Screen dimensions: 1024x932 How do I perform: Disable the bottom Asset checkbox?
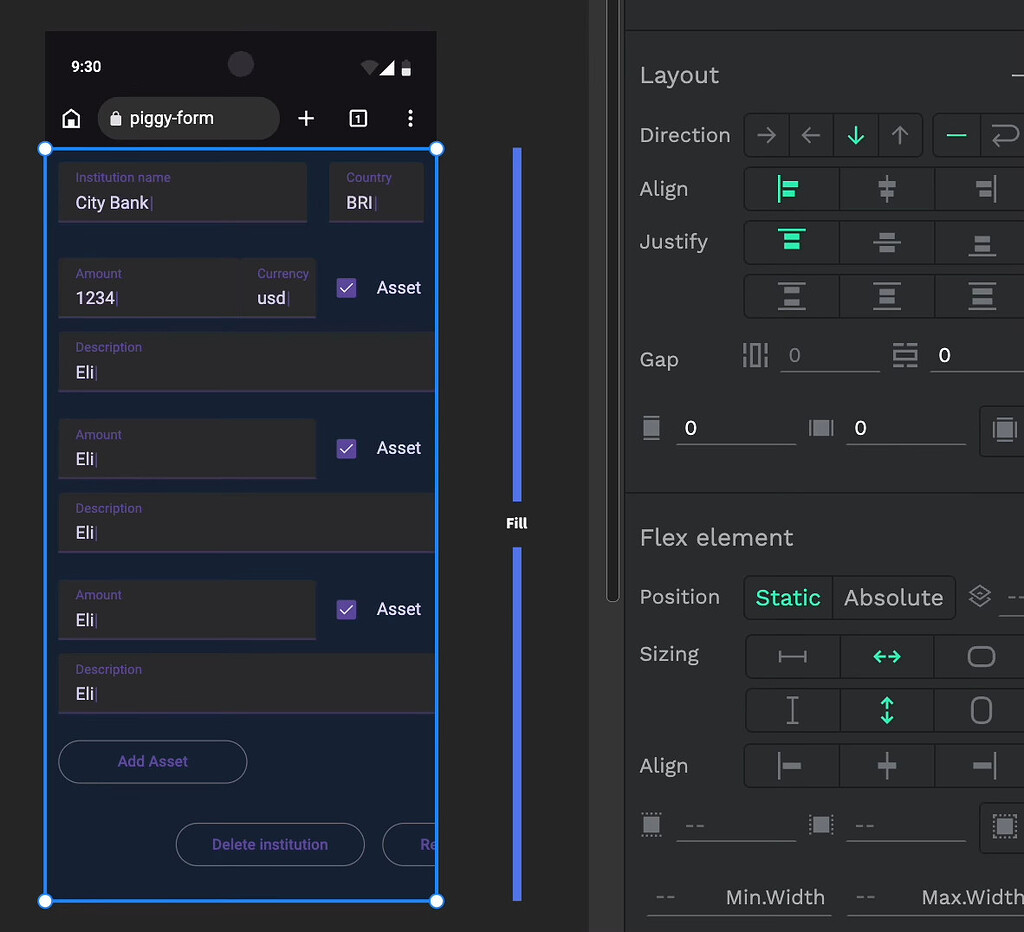click(x=346, y=609)
